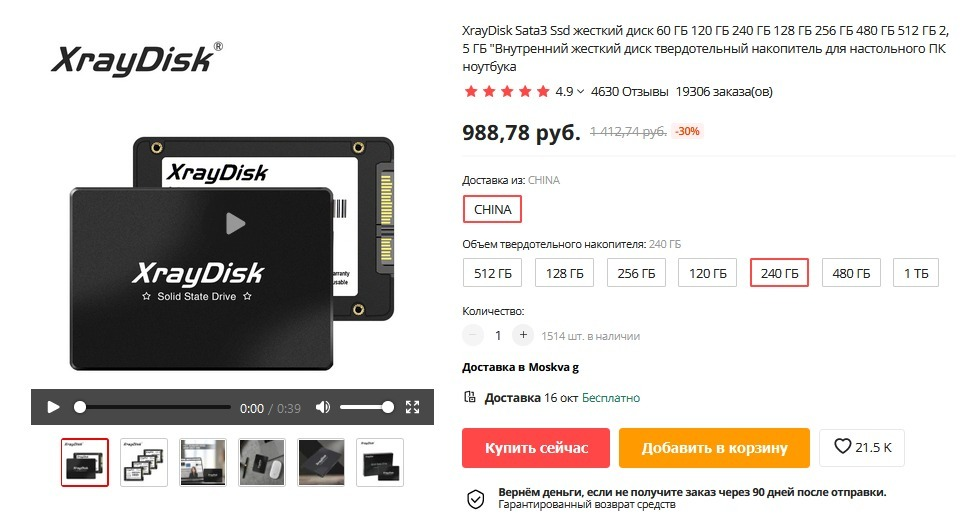Open the stacked SSDs second thumbnail
973x530 pixels.
144,462
